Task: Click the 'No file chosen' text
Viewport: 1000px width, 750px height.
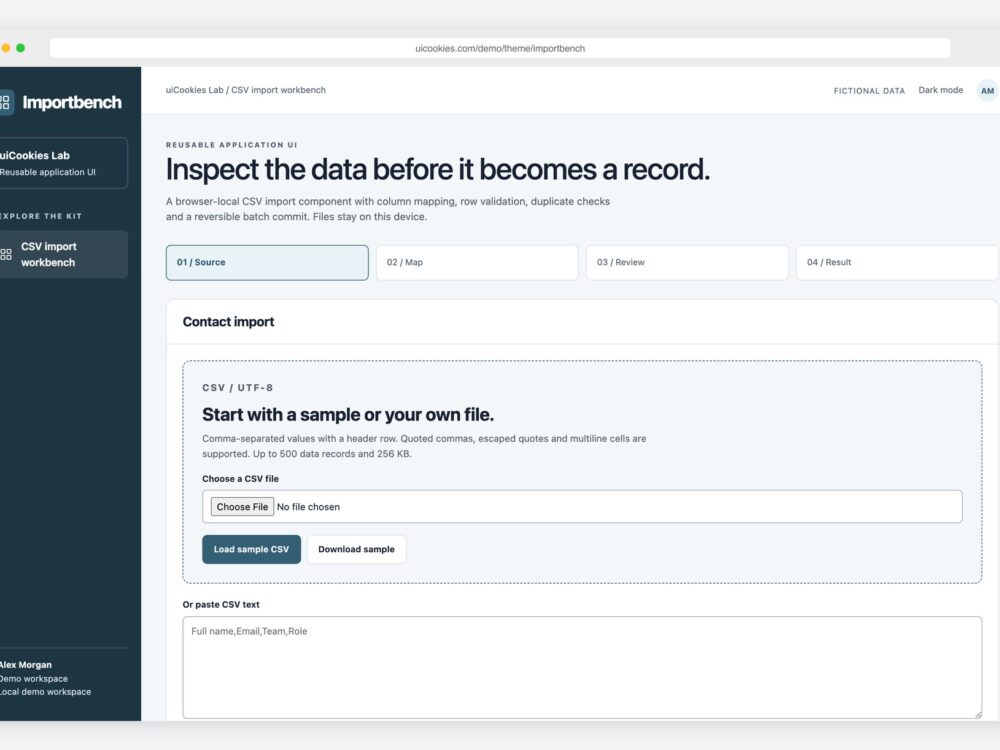Action: [x=309, y=506]
